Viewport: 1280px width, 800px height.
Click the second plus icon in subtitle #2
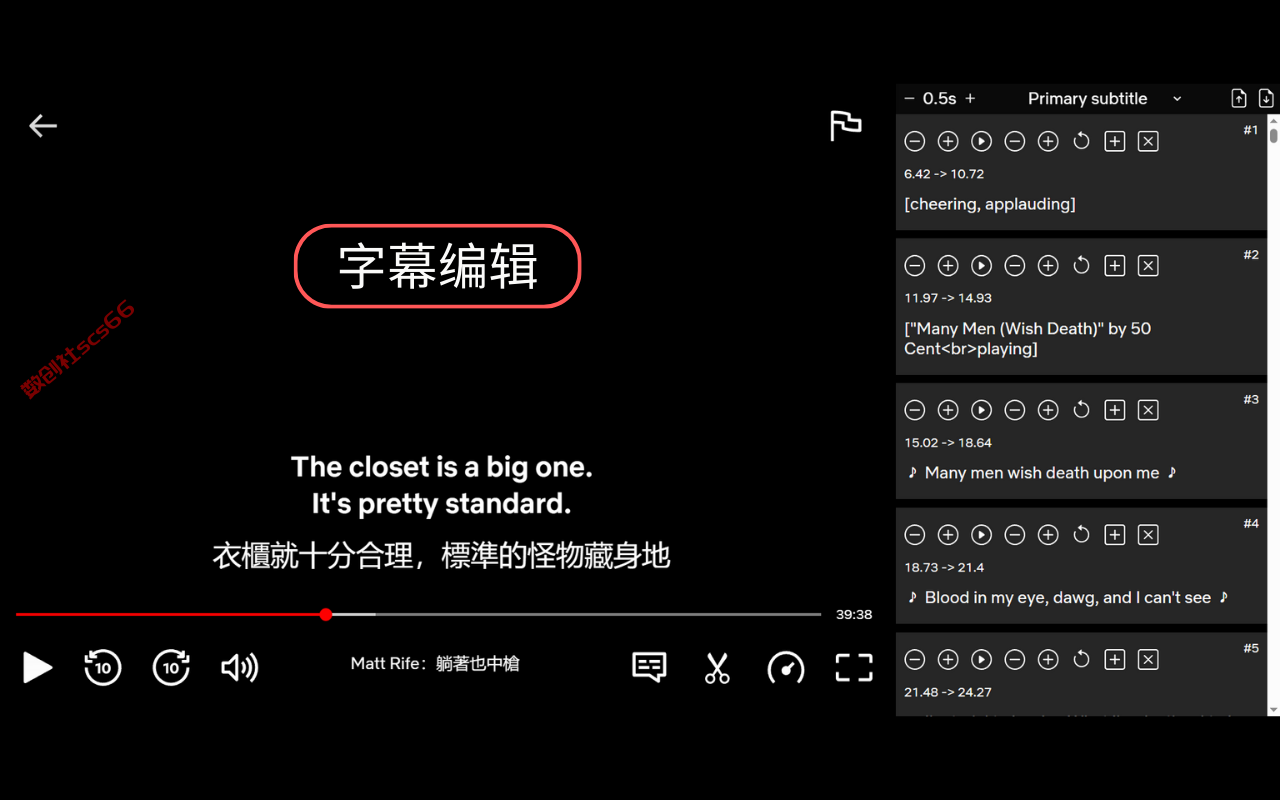pos(1048,265)
